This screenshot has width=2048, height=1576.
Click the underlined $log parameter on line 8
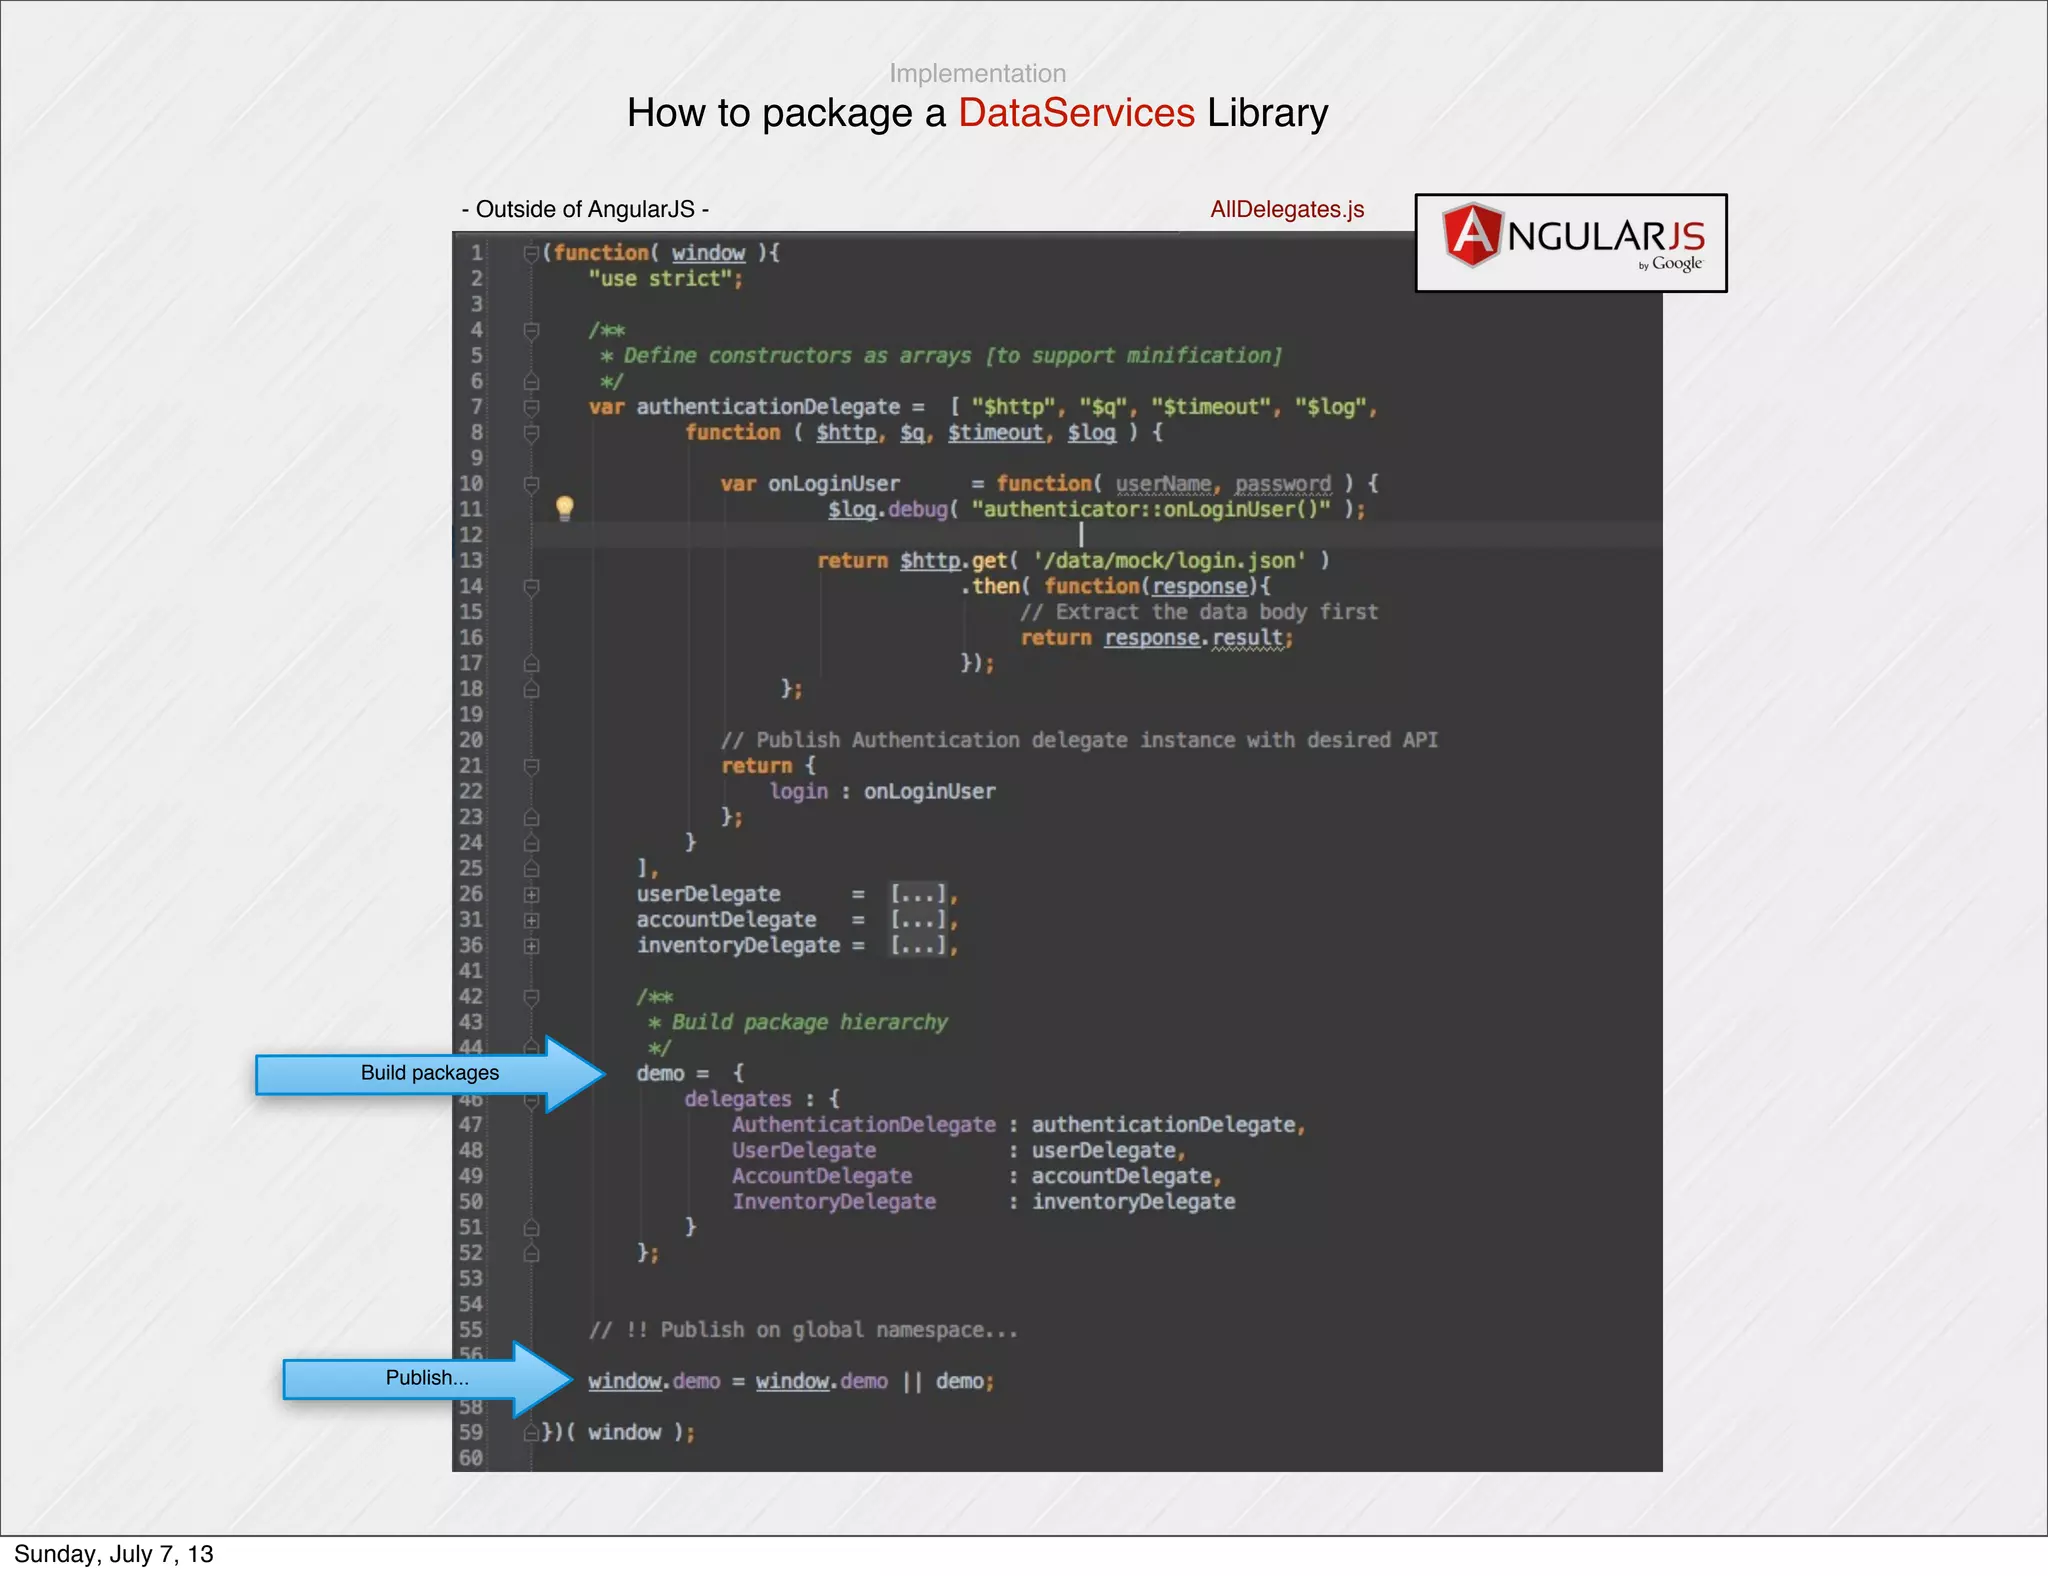pyautogui.click(x=1091, y=433)
